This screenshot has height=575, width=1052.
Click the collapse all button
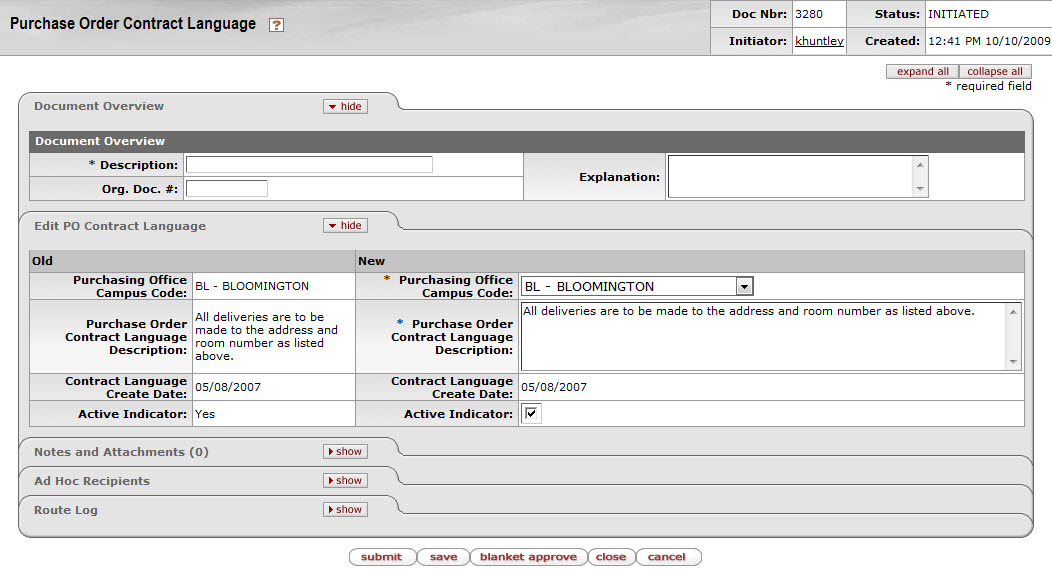[x=994, y=72]
